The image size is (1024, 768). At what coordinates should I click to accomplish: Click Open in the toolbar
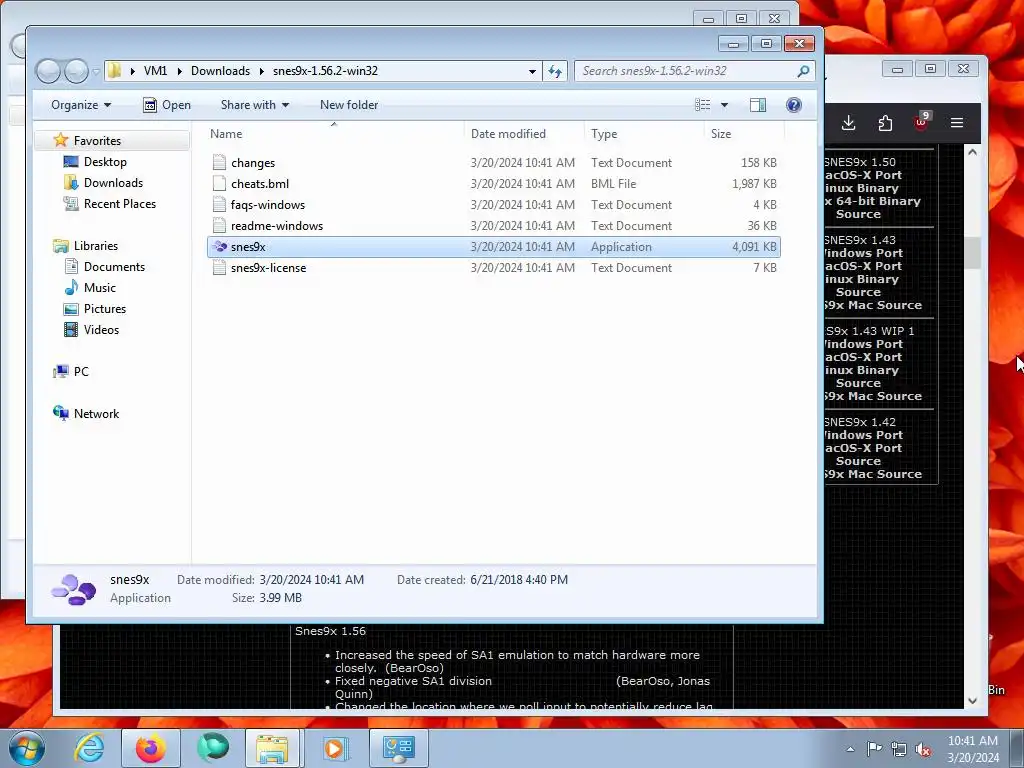click(167, 104)
